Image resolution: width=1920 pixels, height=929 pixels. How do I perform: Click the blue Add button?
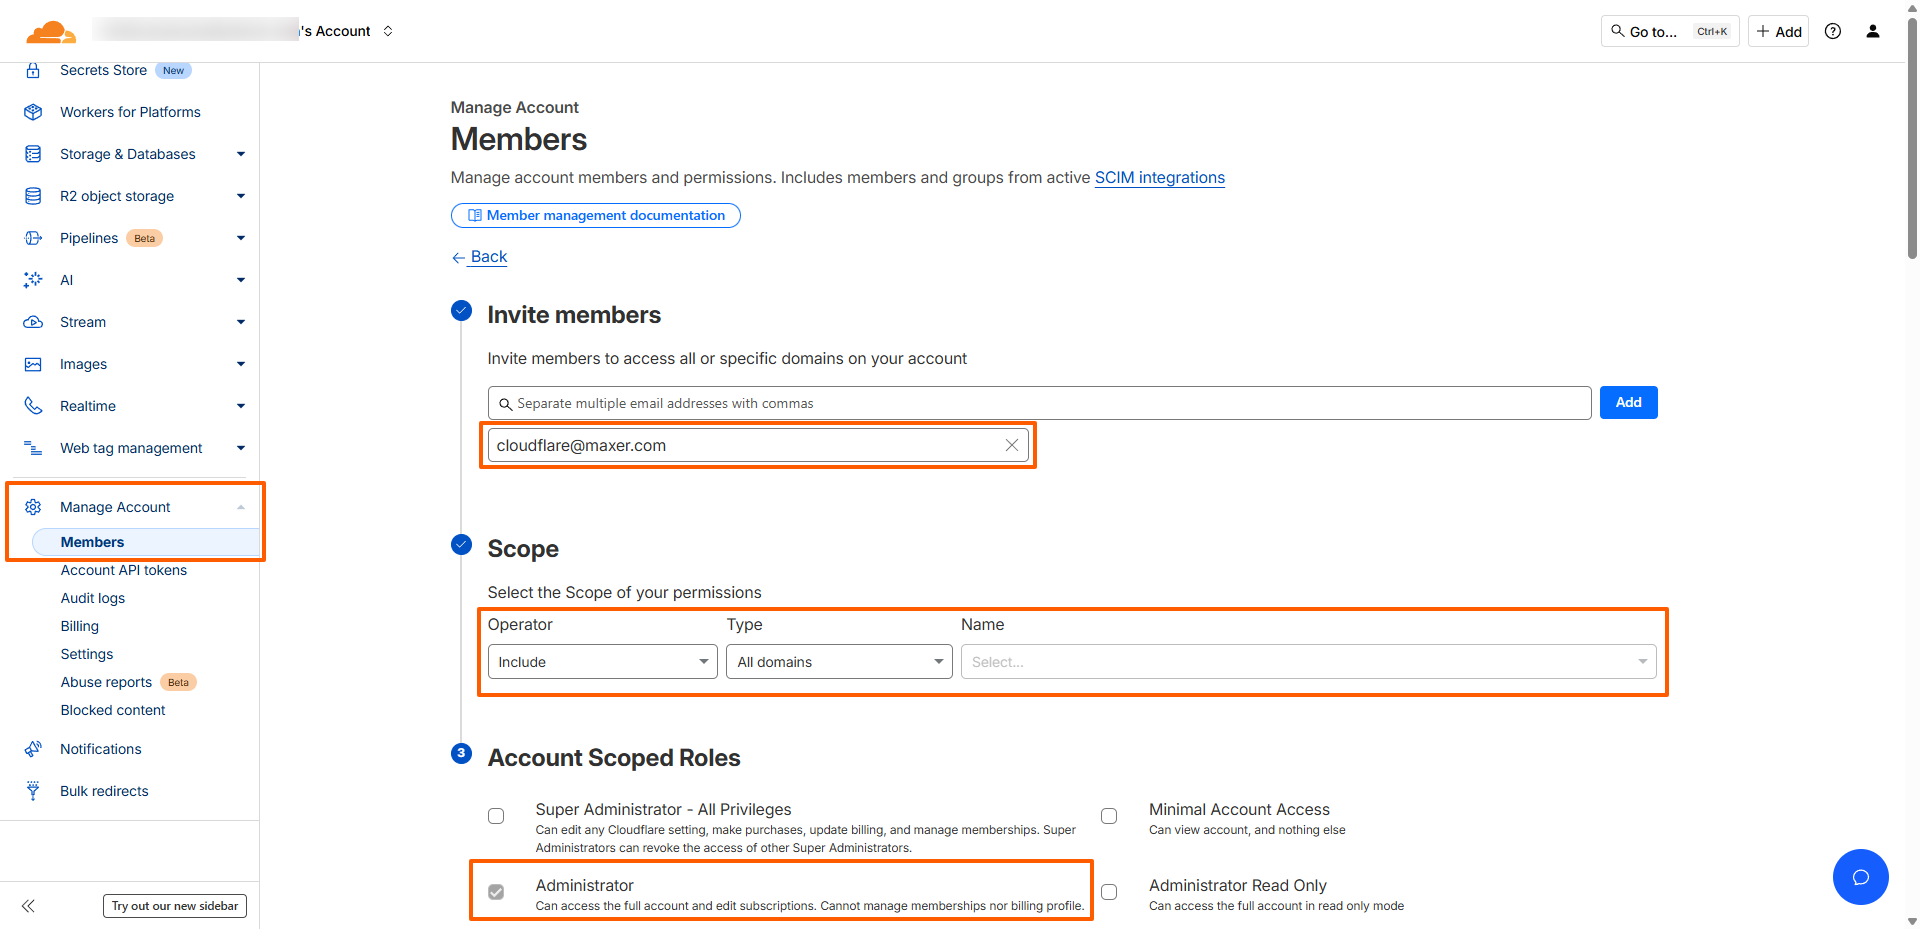(x=1628, y=402)
